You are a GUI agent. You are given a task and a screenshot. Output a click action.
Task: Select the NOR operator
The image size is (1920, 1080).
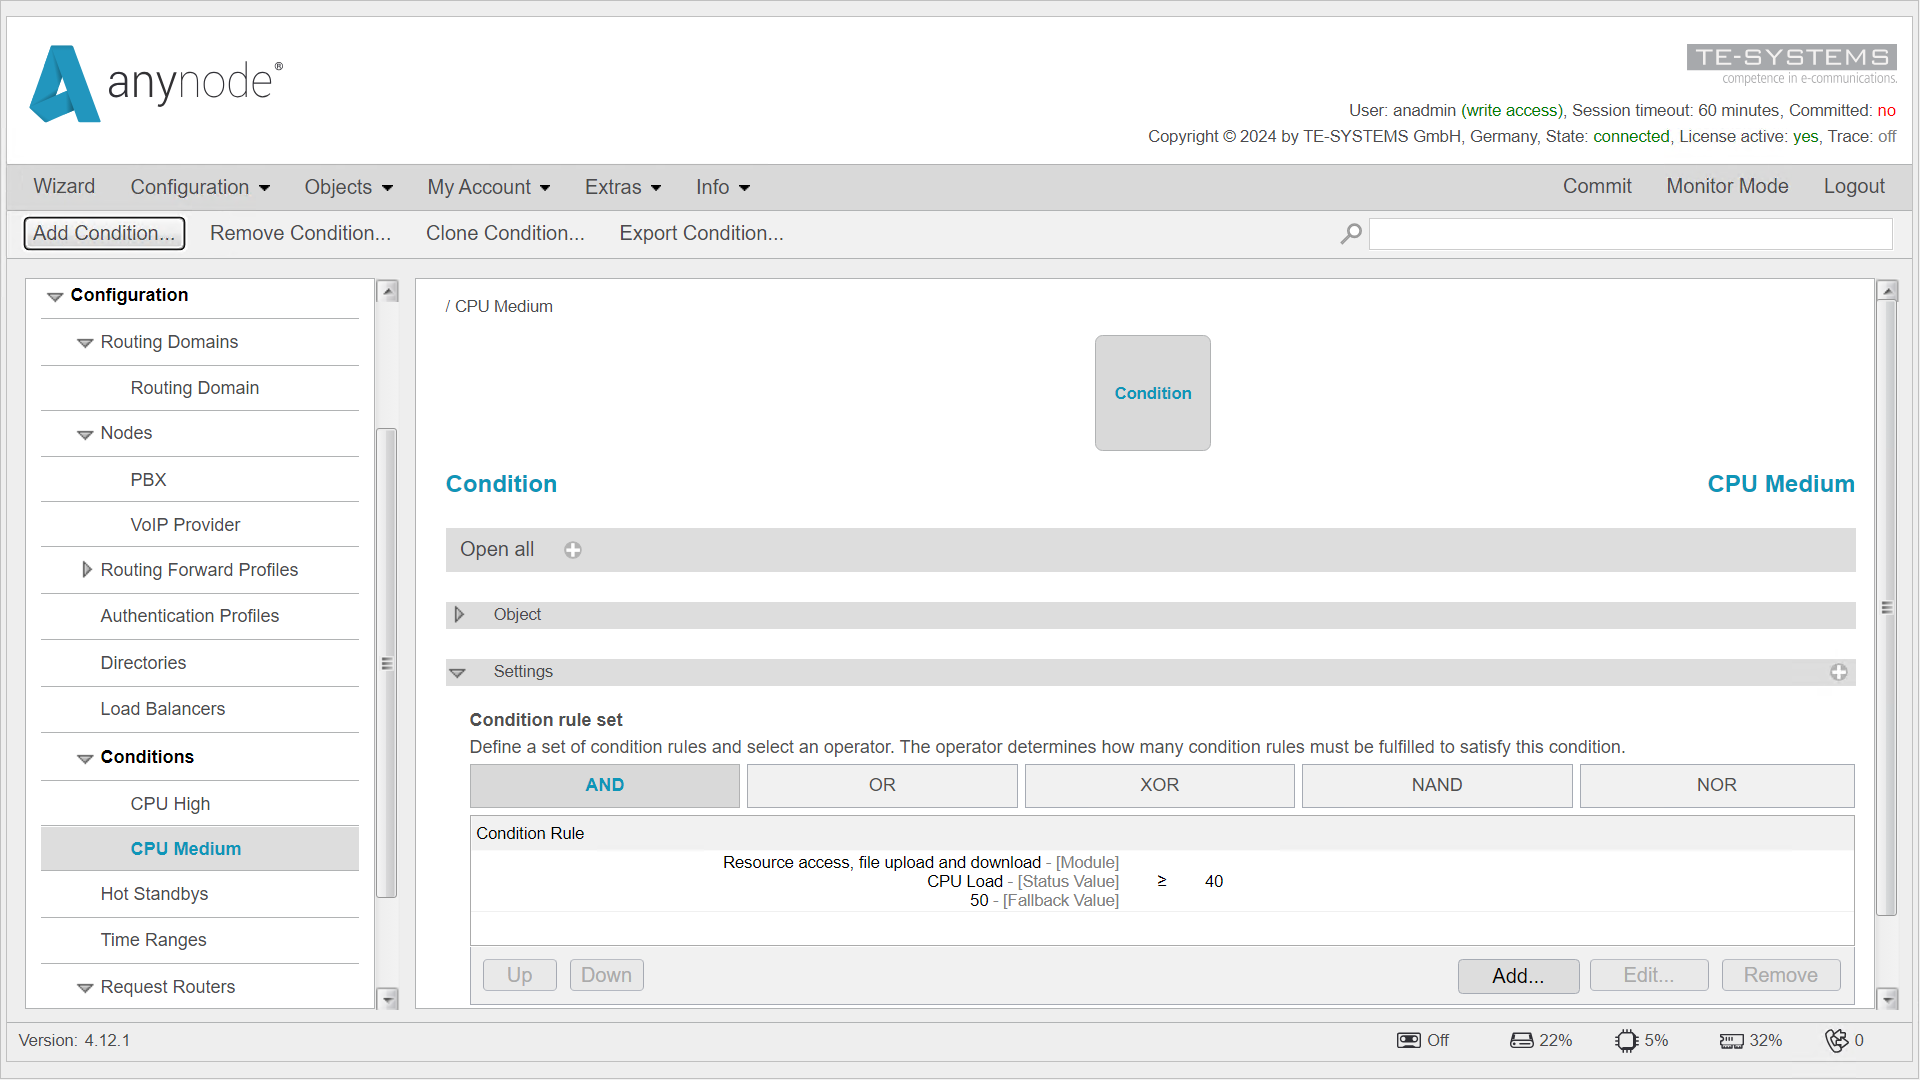(x=1716, y=785)
